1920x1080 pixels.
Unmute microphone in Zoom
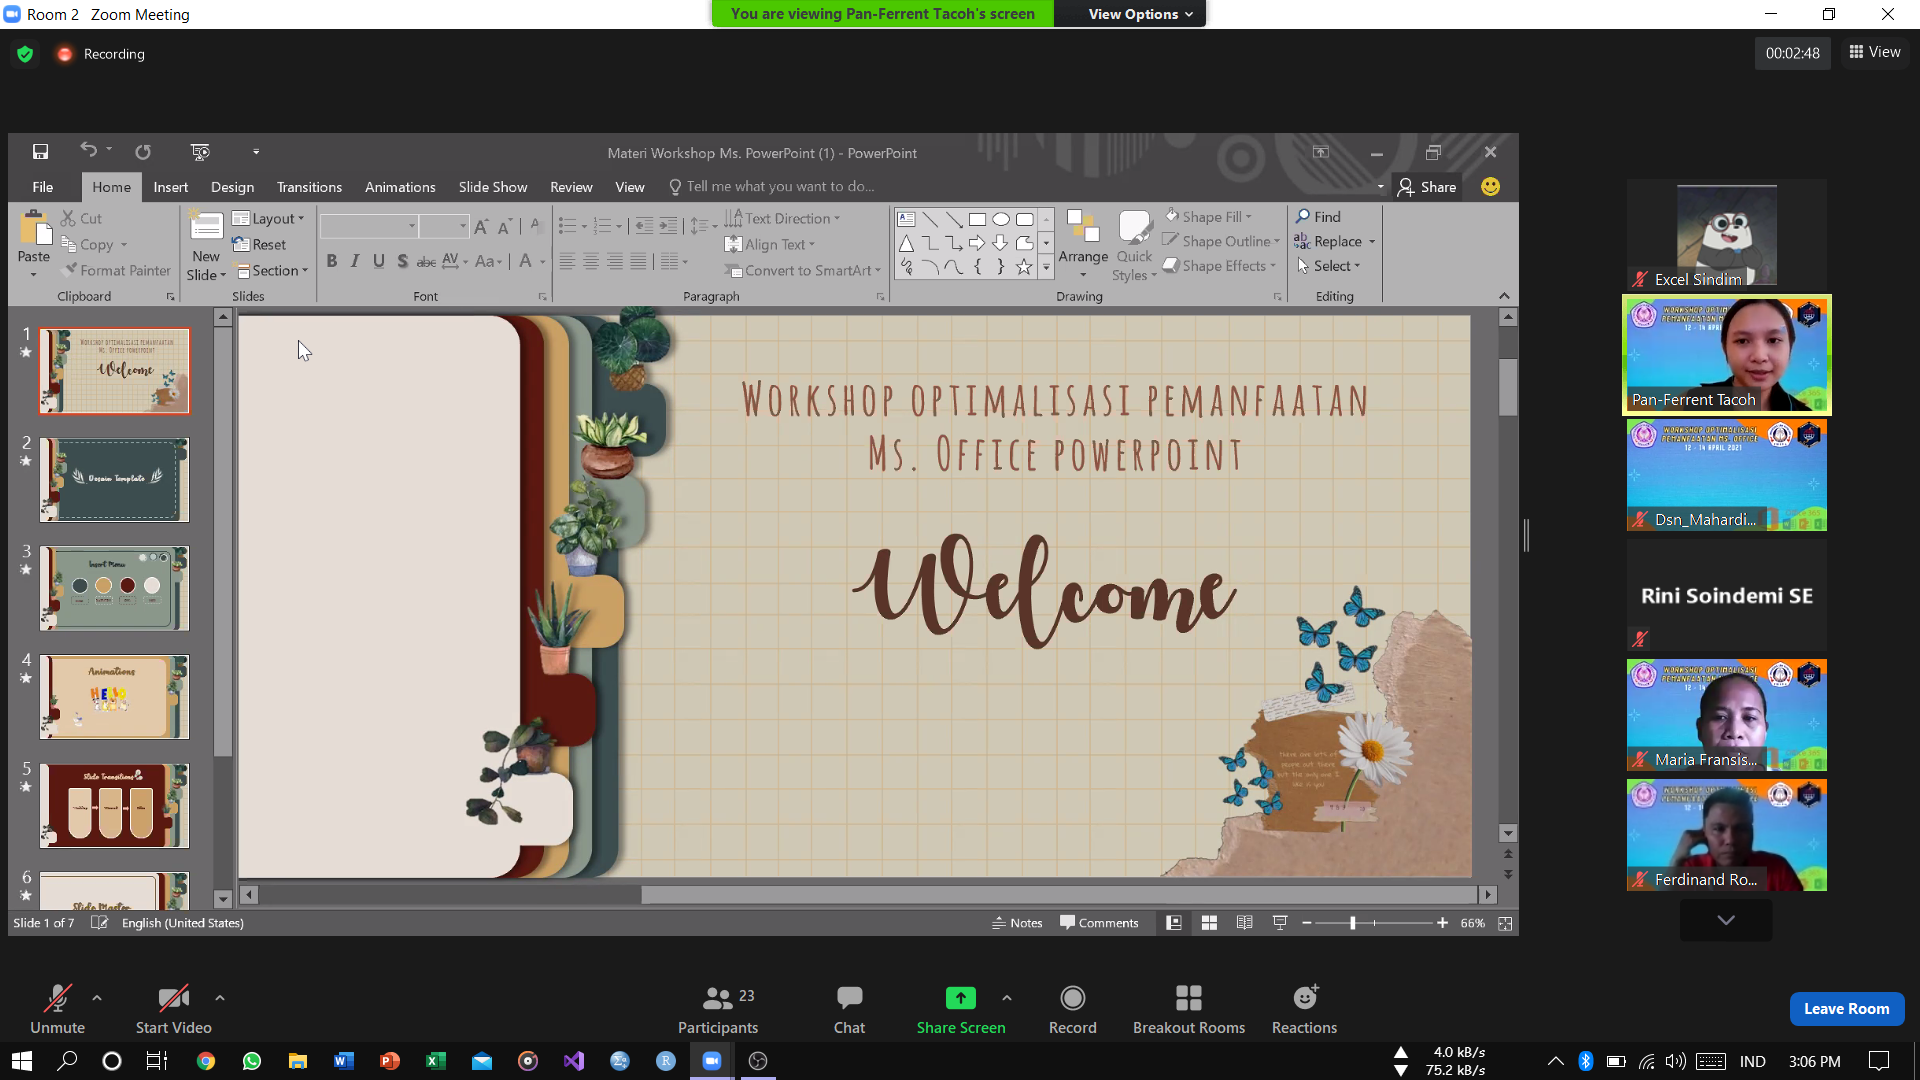[57, 1010]
